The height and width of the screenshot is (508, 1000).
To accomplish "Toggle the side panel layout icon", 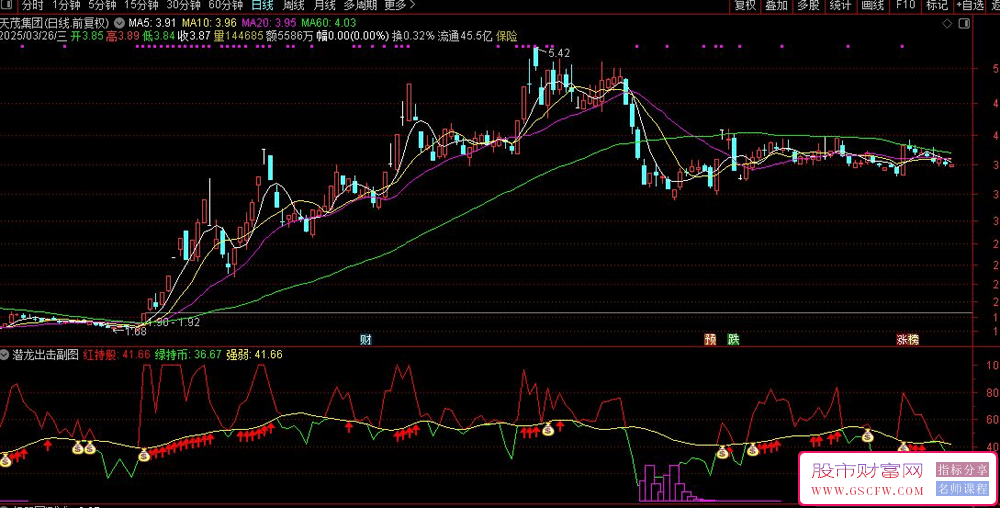I will [x=963, y=24].
